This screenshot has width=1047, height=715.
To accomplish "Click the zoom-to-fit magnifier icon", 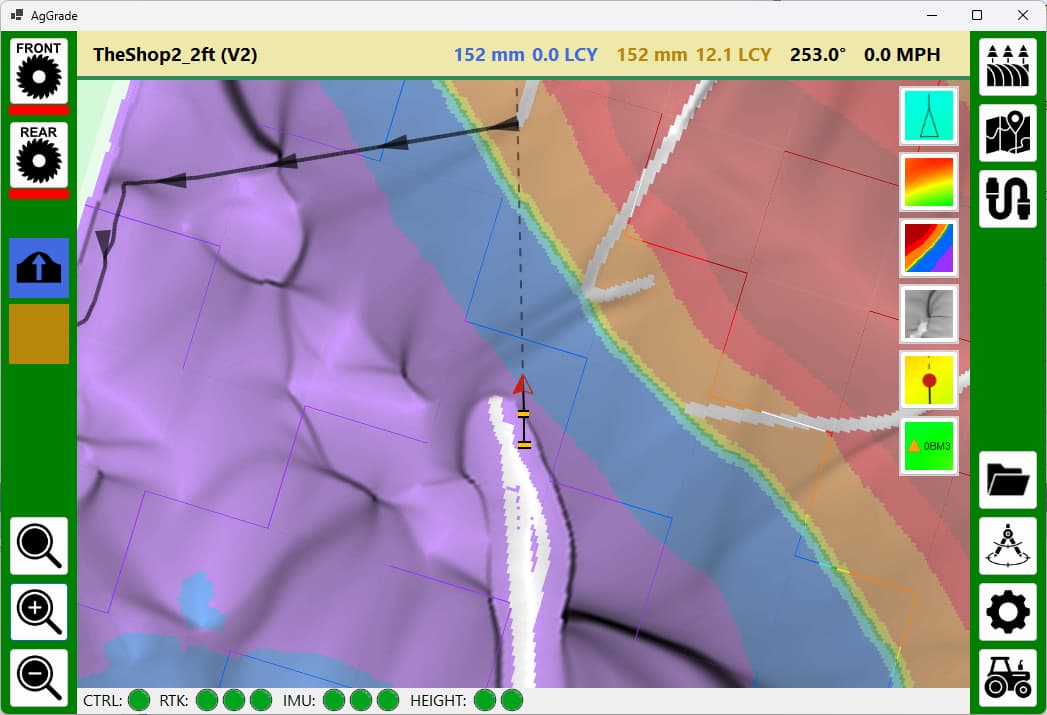I will click(39, 546).
